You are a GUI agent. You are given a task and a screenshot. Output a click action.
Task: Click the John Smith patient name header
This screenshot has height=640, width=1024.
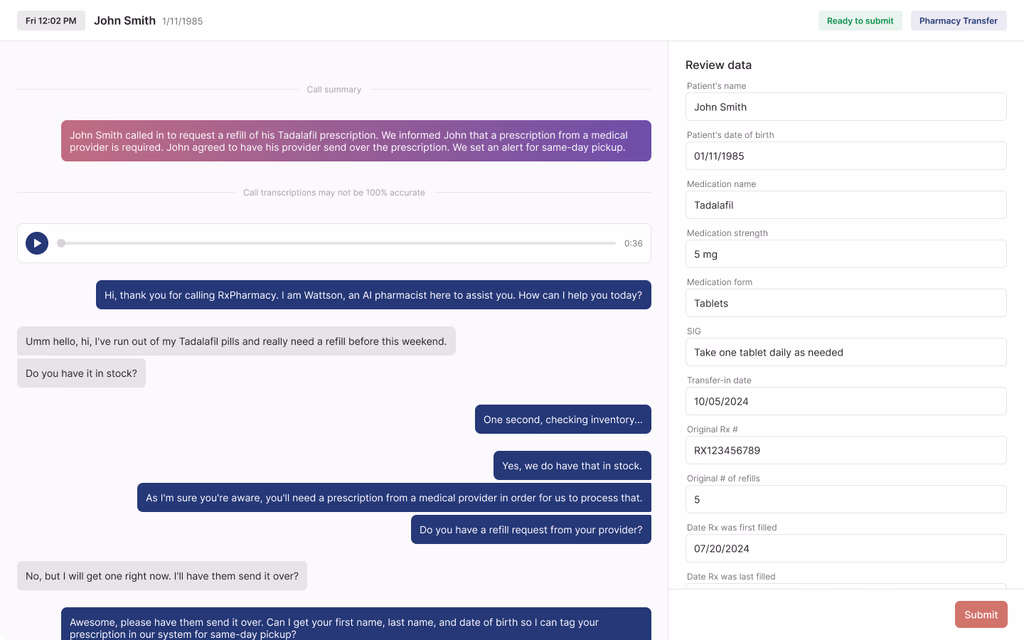(x=124, y=21)
